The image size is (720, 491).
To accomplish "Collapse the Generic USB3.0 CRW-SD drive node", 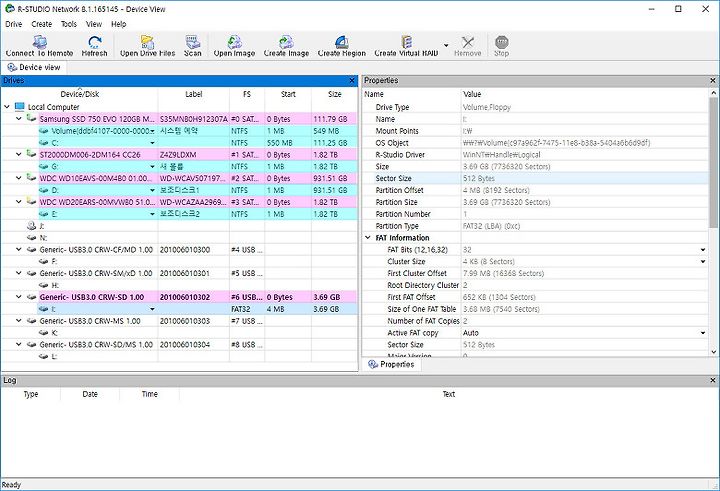I will point(19,297).
